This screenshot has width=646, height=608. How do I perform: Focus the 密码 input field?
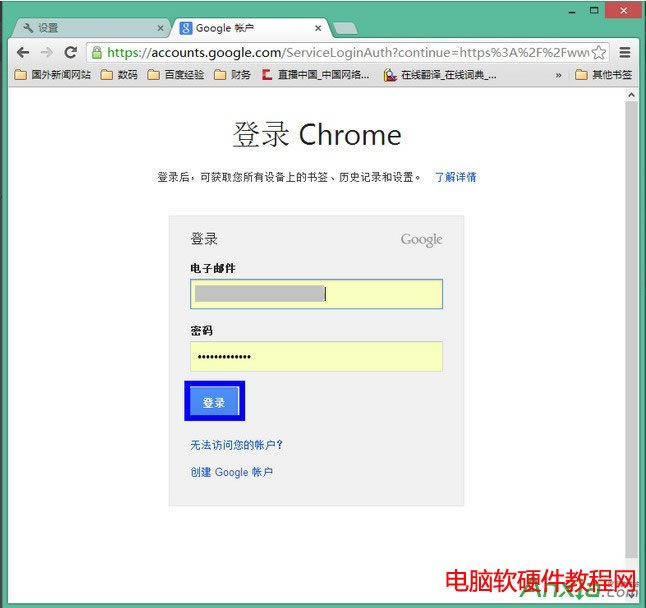tap(316, 356)
